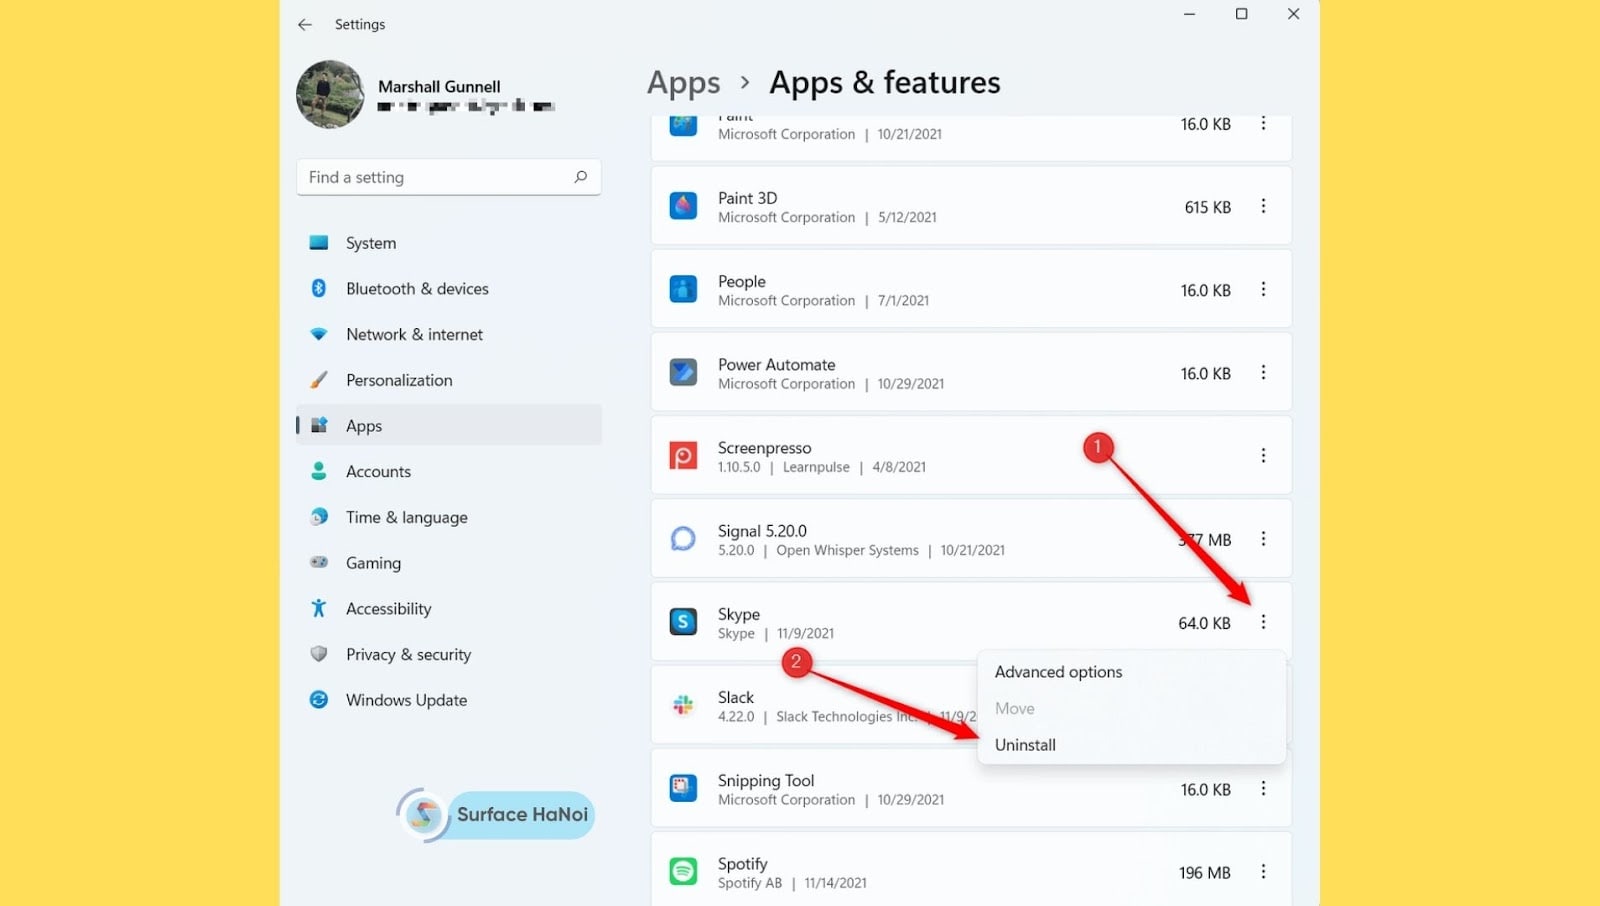
Task: Open Accounts settings
Action: [449, 472]
